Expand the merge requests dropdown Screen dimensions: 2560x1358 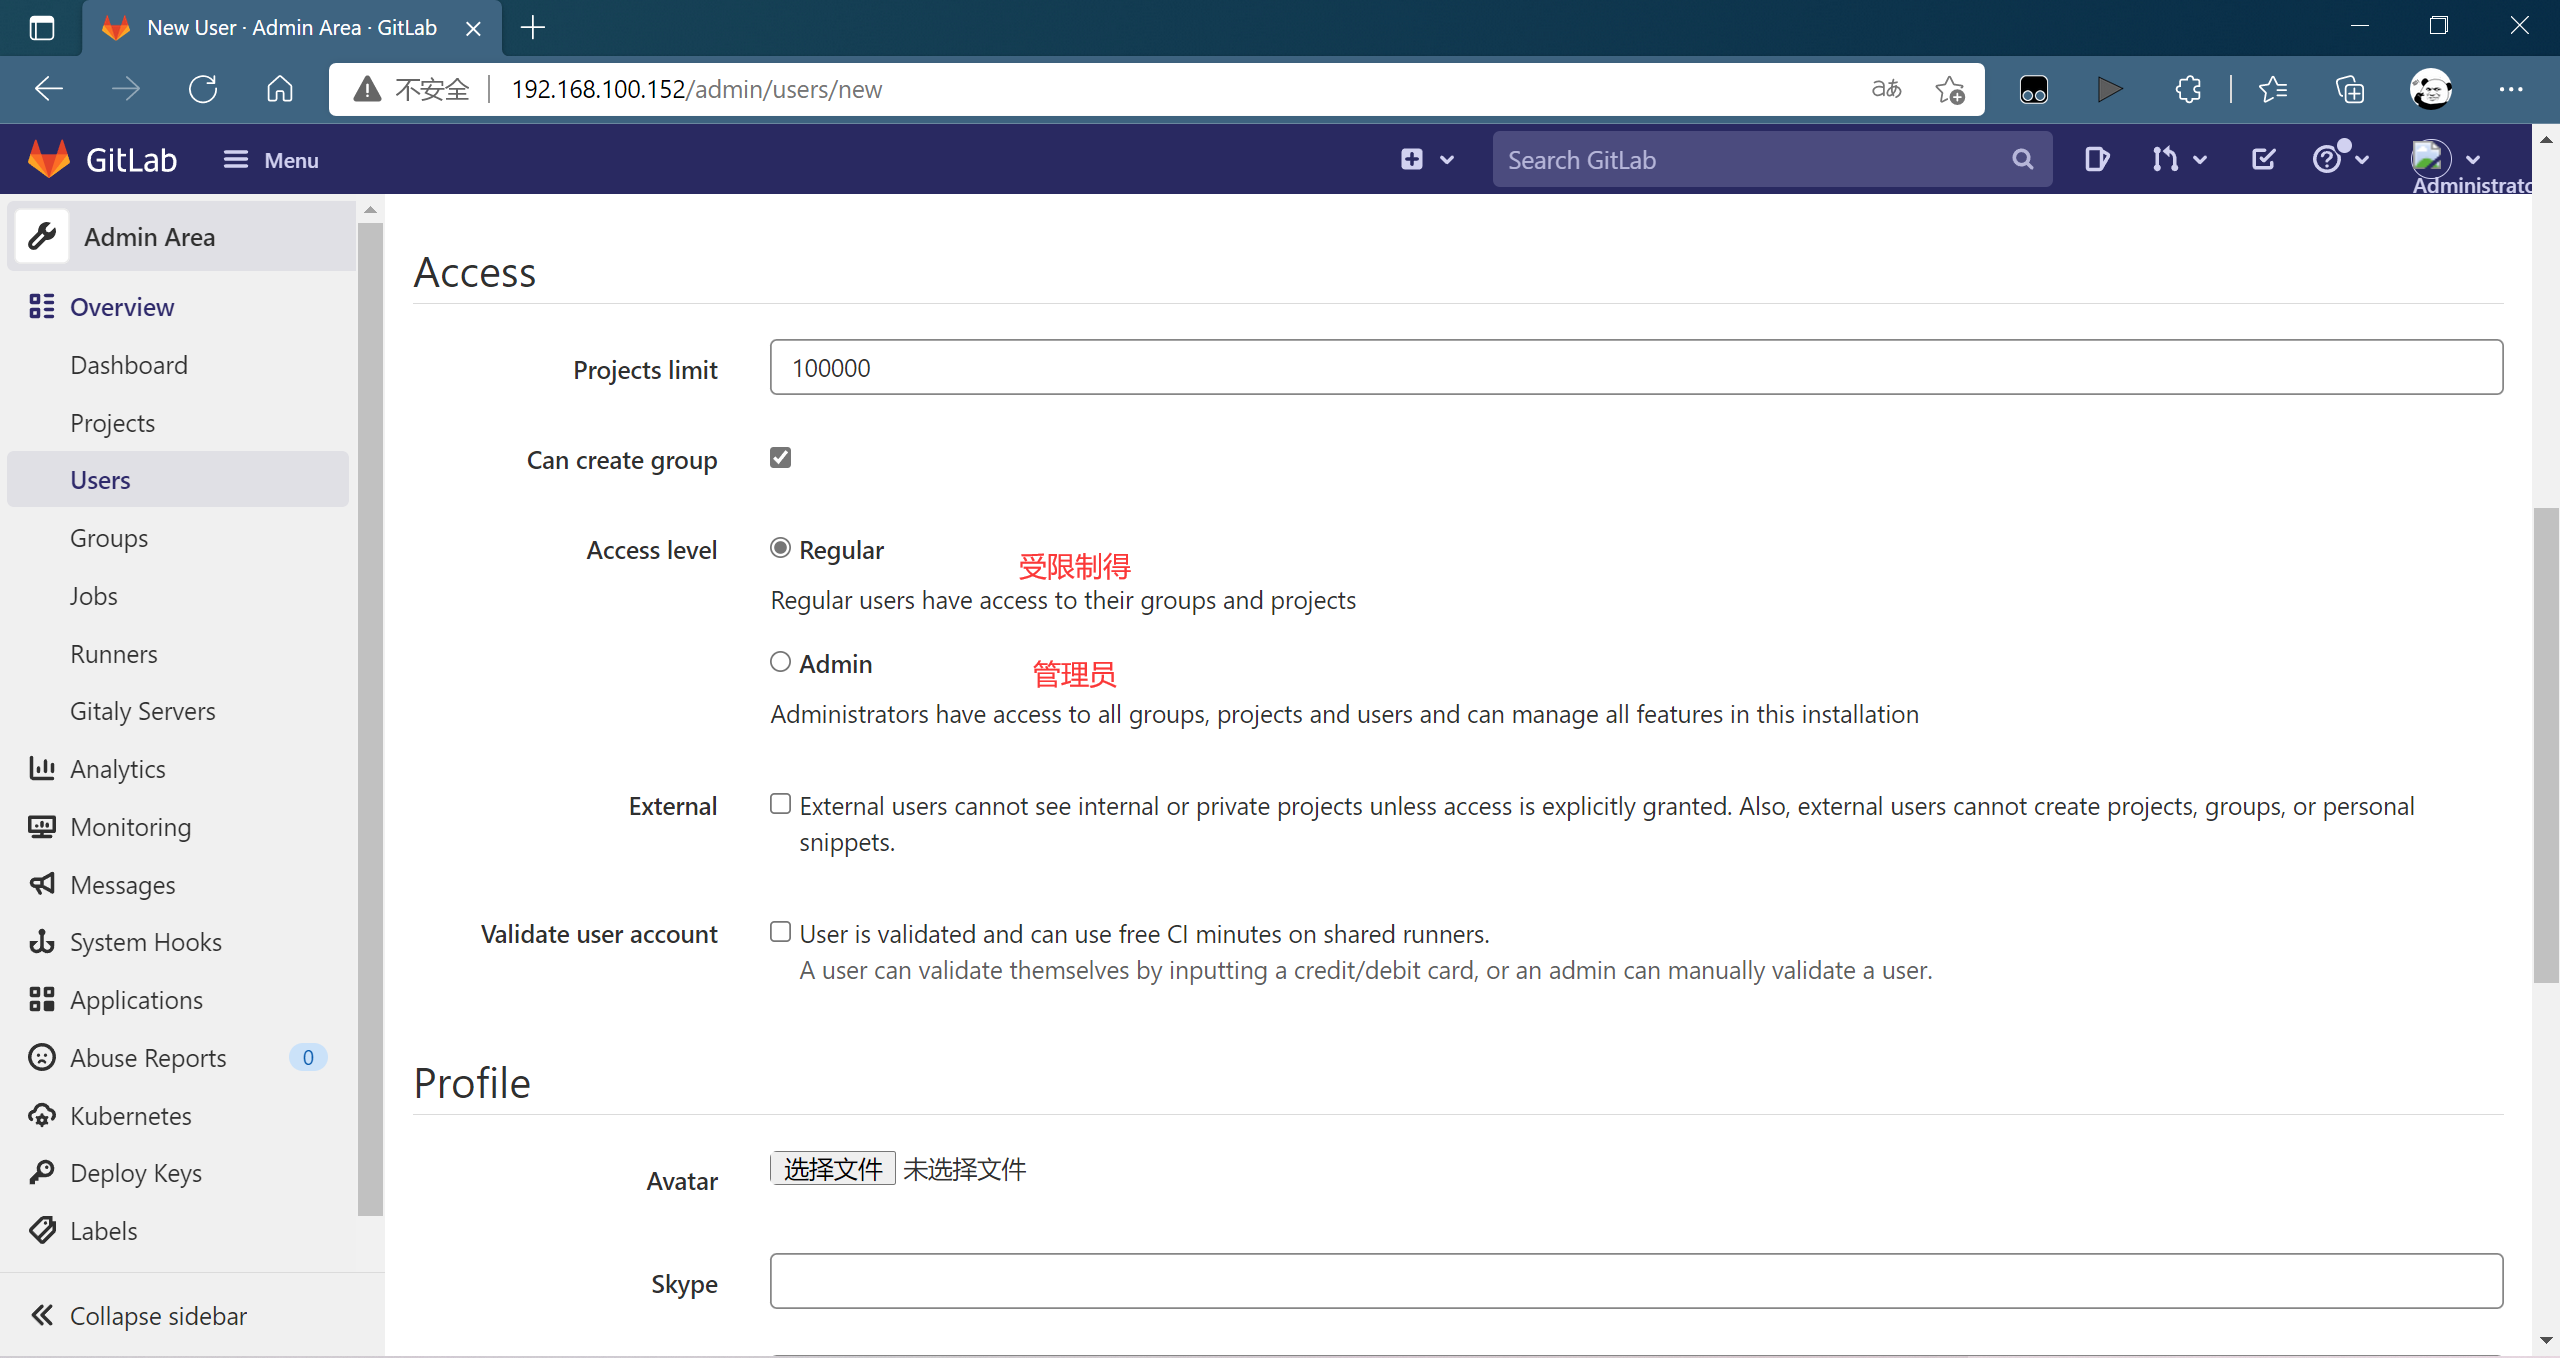click(2179, 159)
